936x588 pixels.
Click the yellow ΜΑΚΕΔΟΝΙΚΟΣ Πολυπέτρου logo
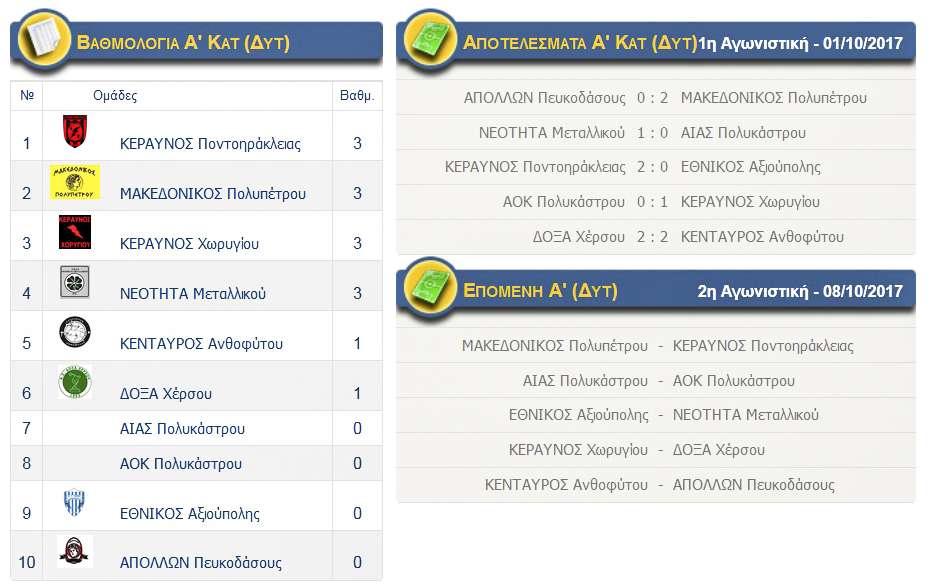tap(75, 182)
